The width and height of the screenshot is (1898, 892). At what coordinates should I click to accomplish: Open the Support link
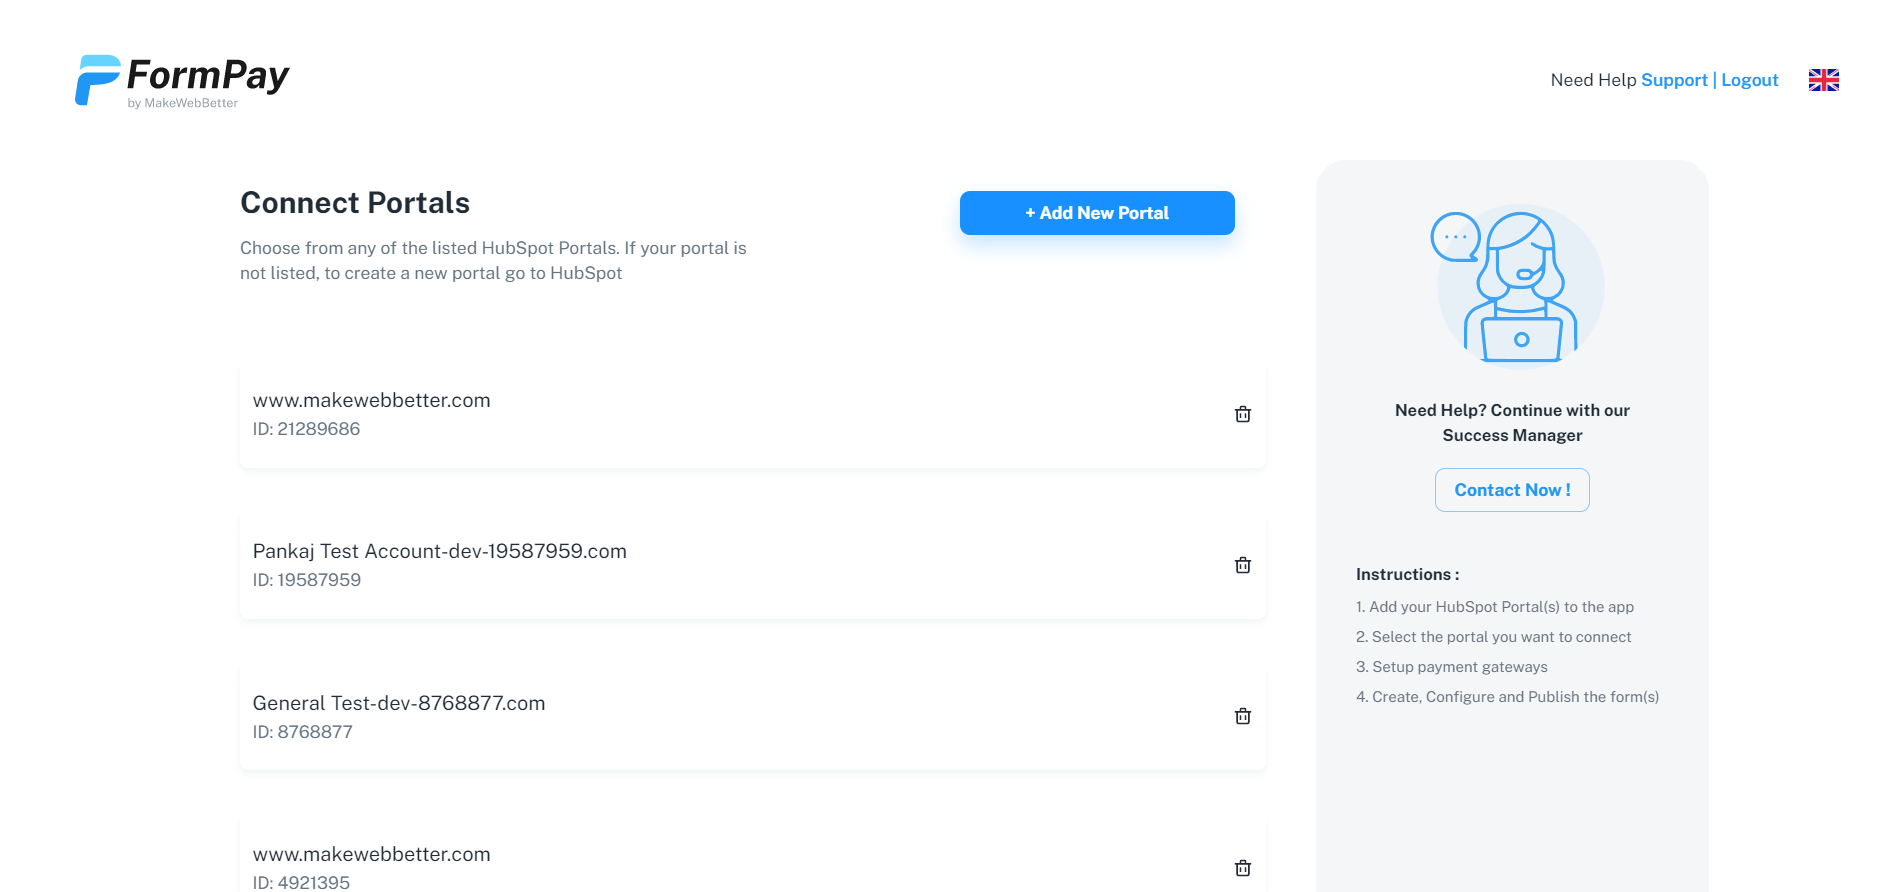[x=1674, y=80]
